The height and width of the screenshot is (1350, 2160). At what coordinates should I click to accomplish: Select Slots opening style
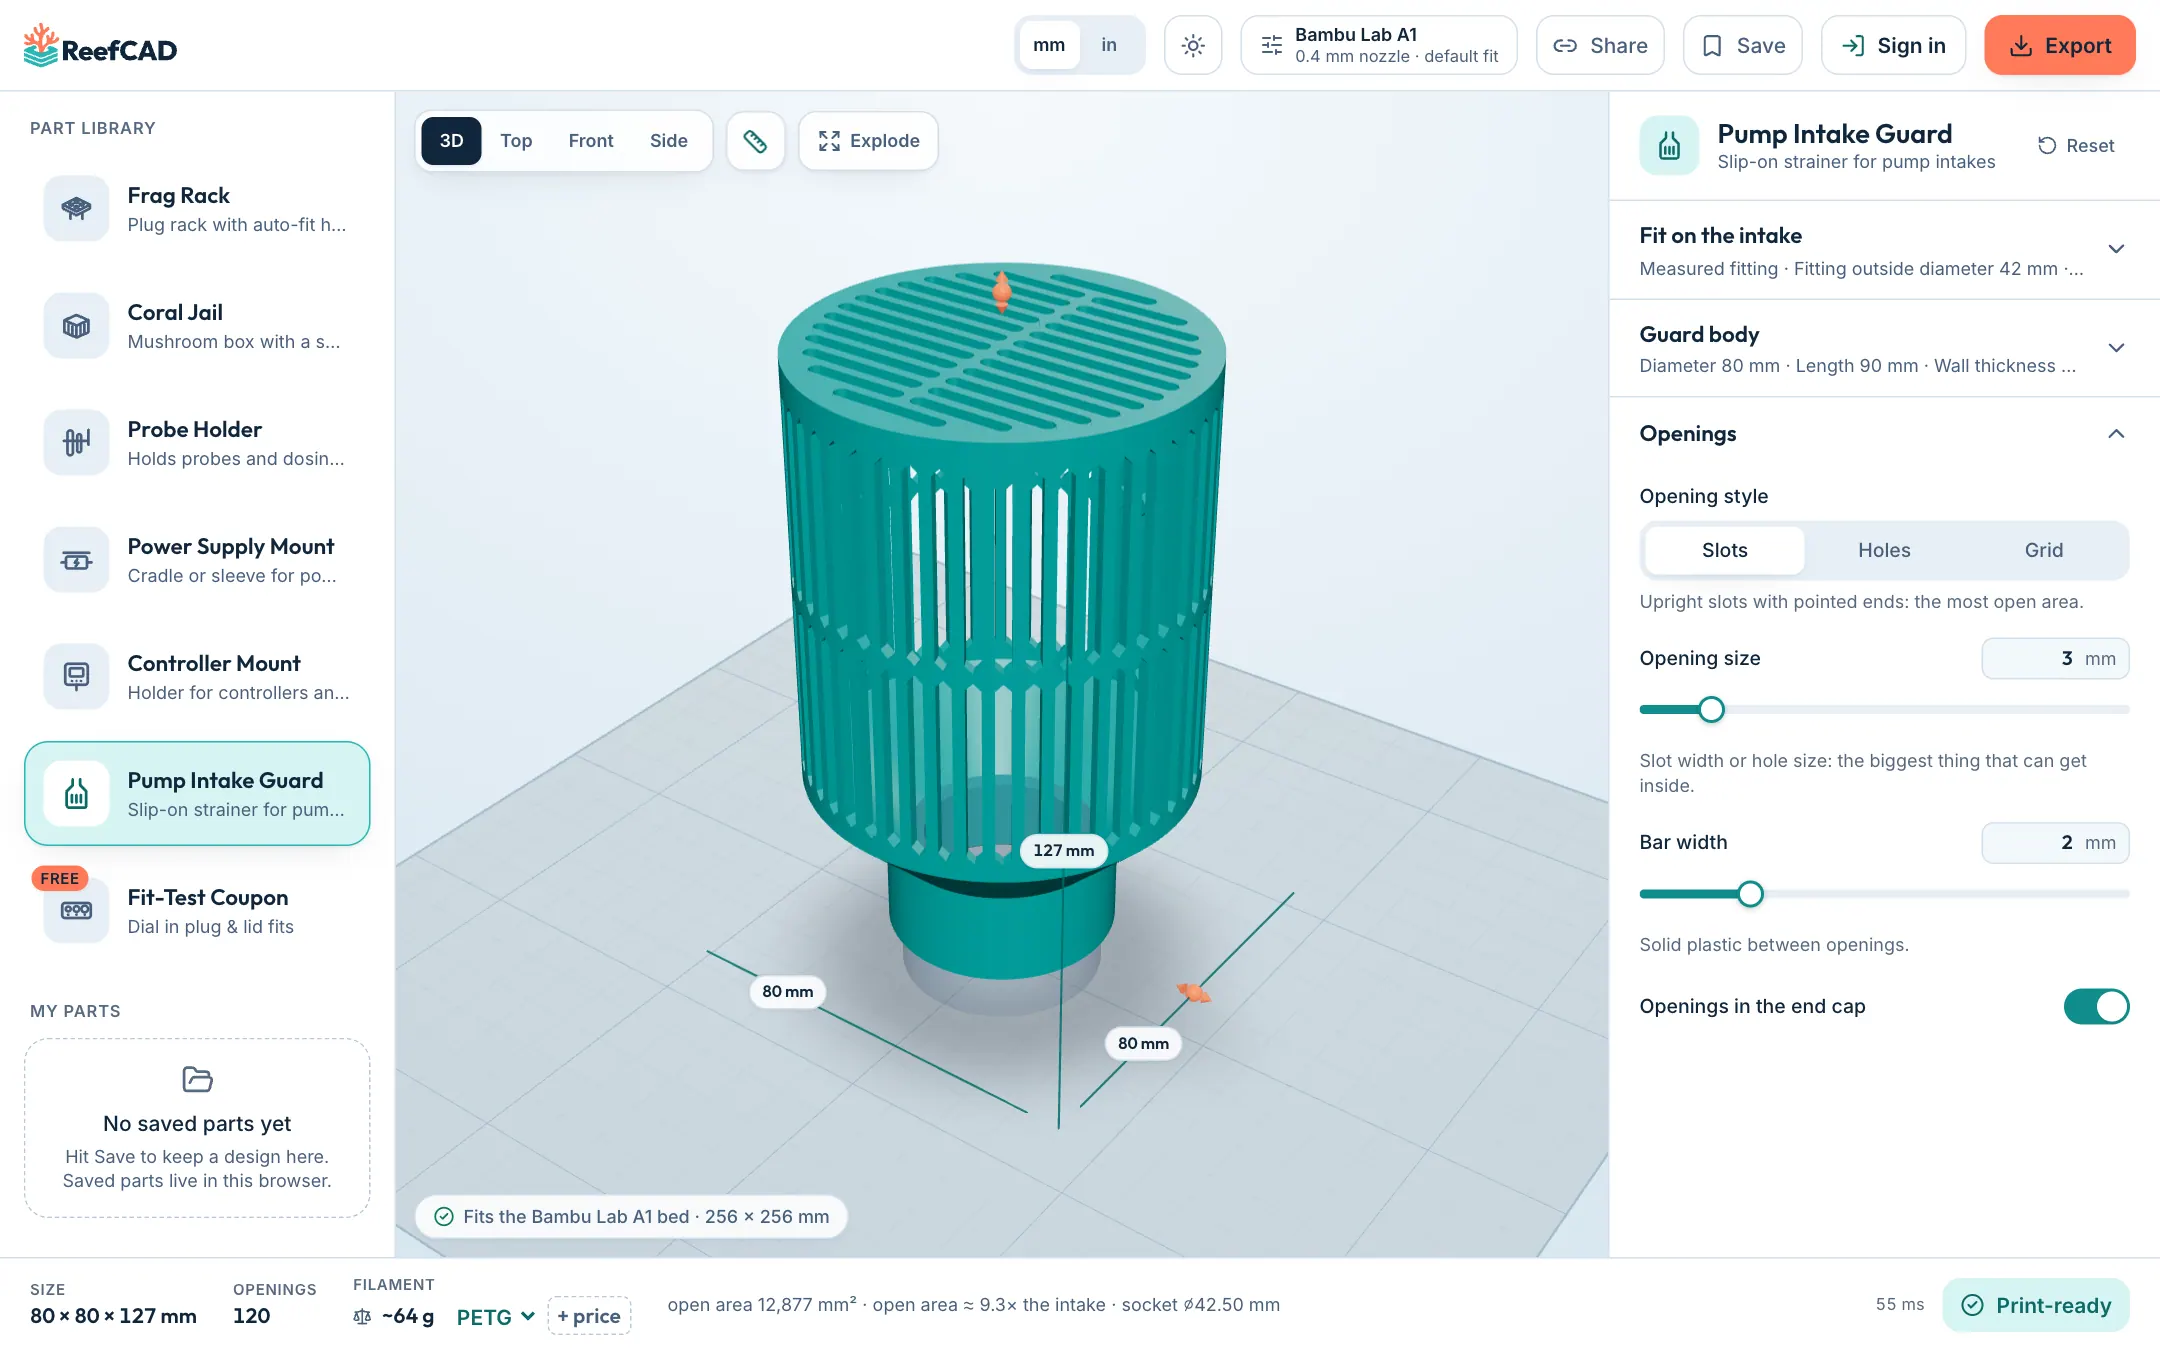[1724, 550]
